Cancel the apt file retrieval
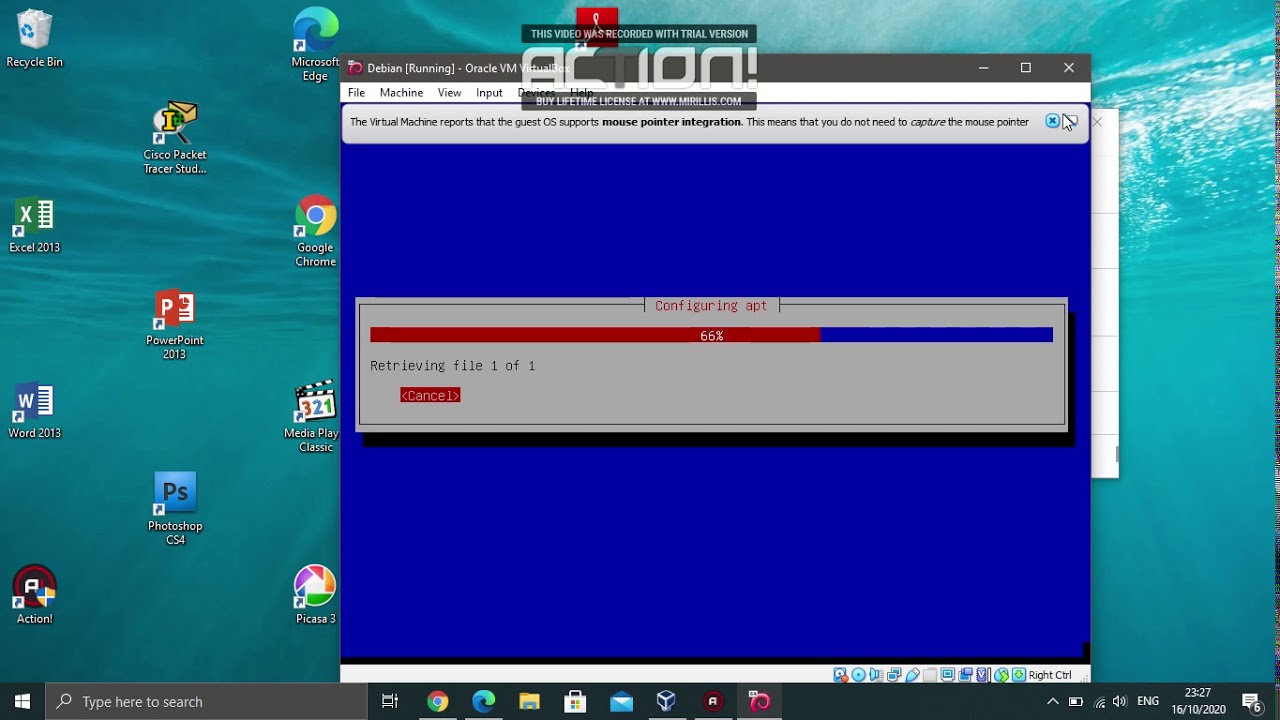 click(x=430, y=396)
